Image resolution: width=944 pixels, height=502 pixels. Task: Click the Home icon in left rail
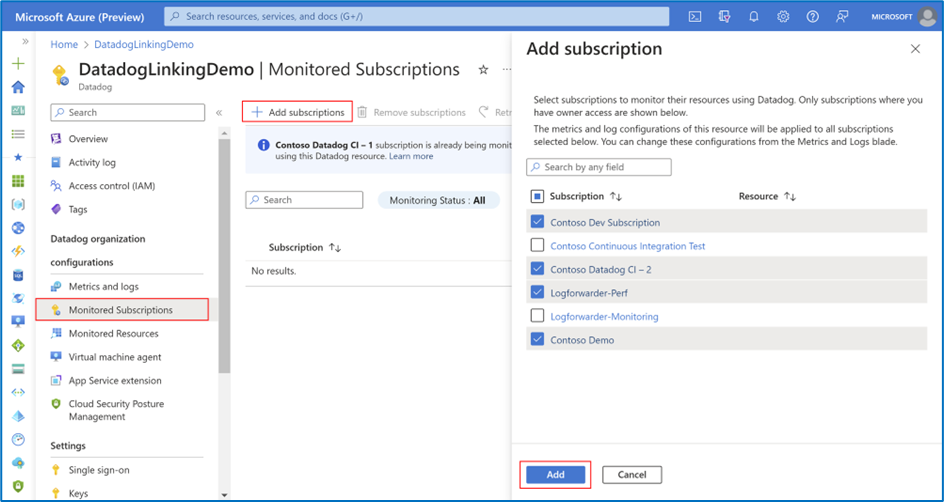18,87
